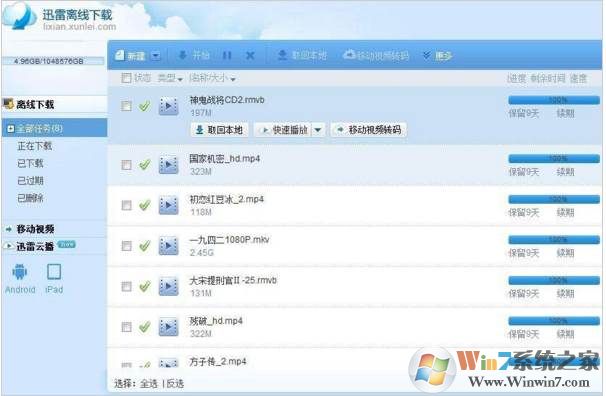Check the box for 神鬼战将CD2.rmvb
This screenshot has width=606, height=396.
pos(126,106)
